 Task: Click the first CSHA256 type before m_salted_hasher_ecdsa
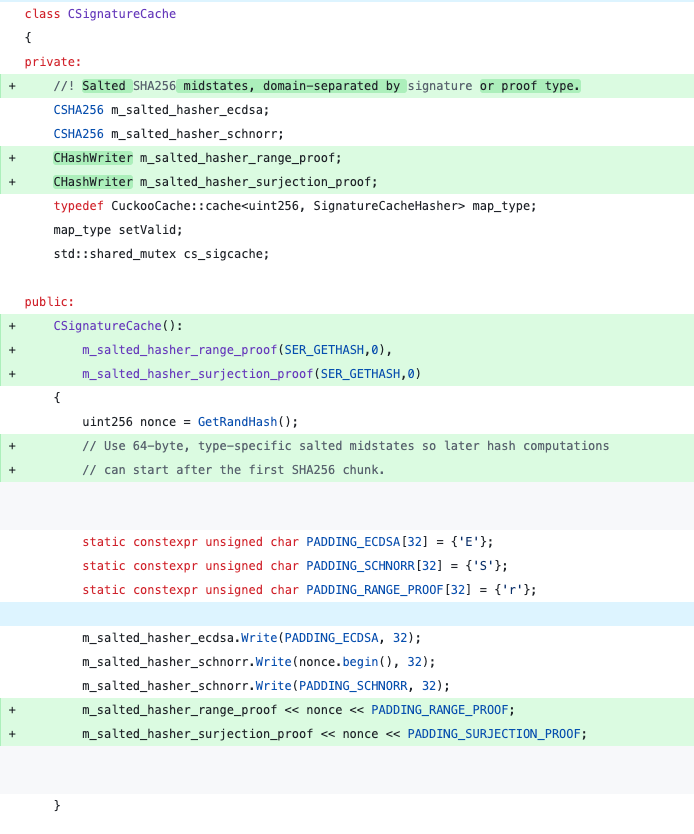(78, 110)
